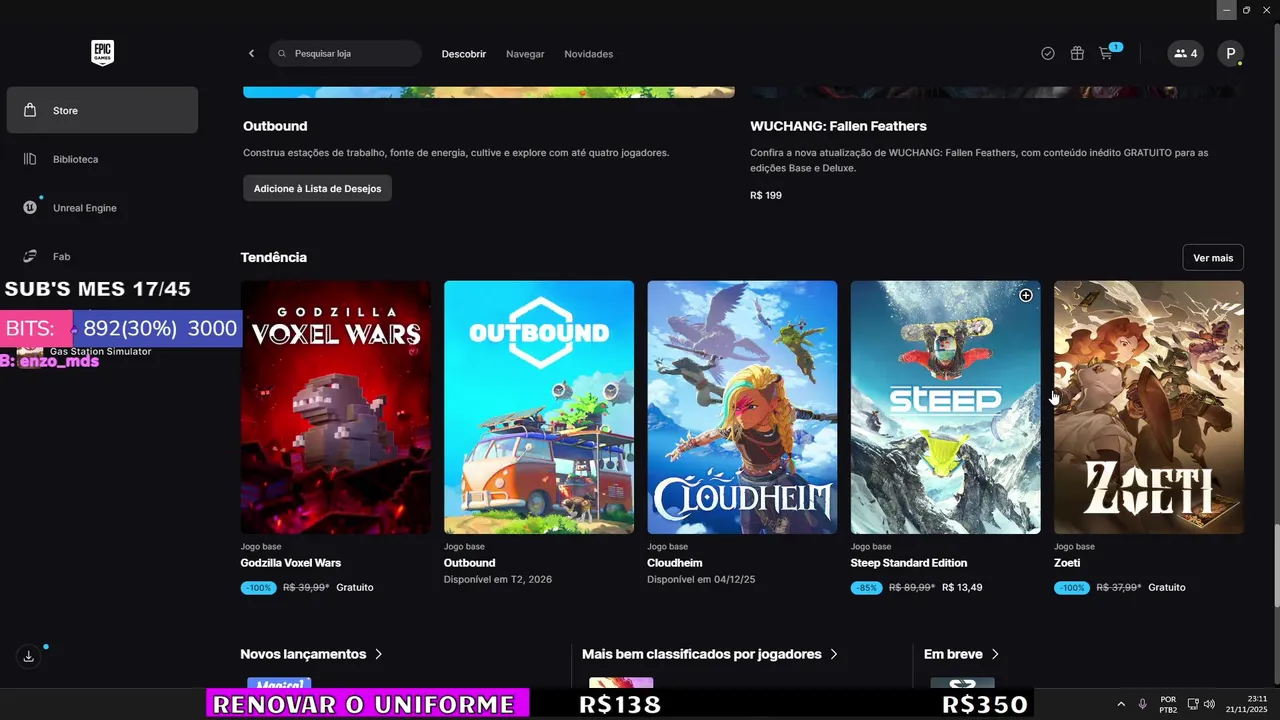Click the Outbound van cover art

(539, 407)
